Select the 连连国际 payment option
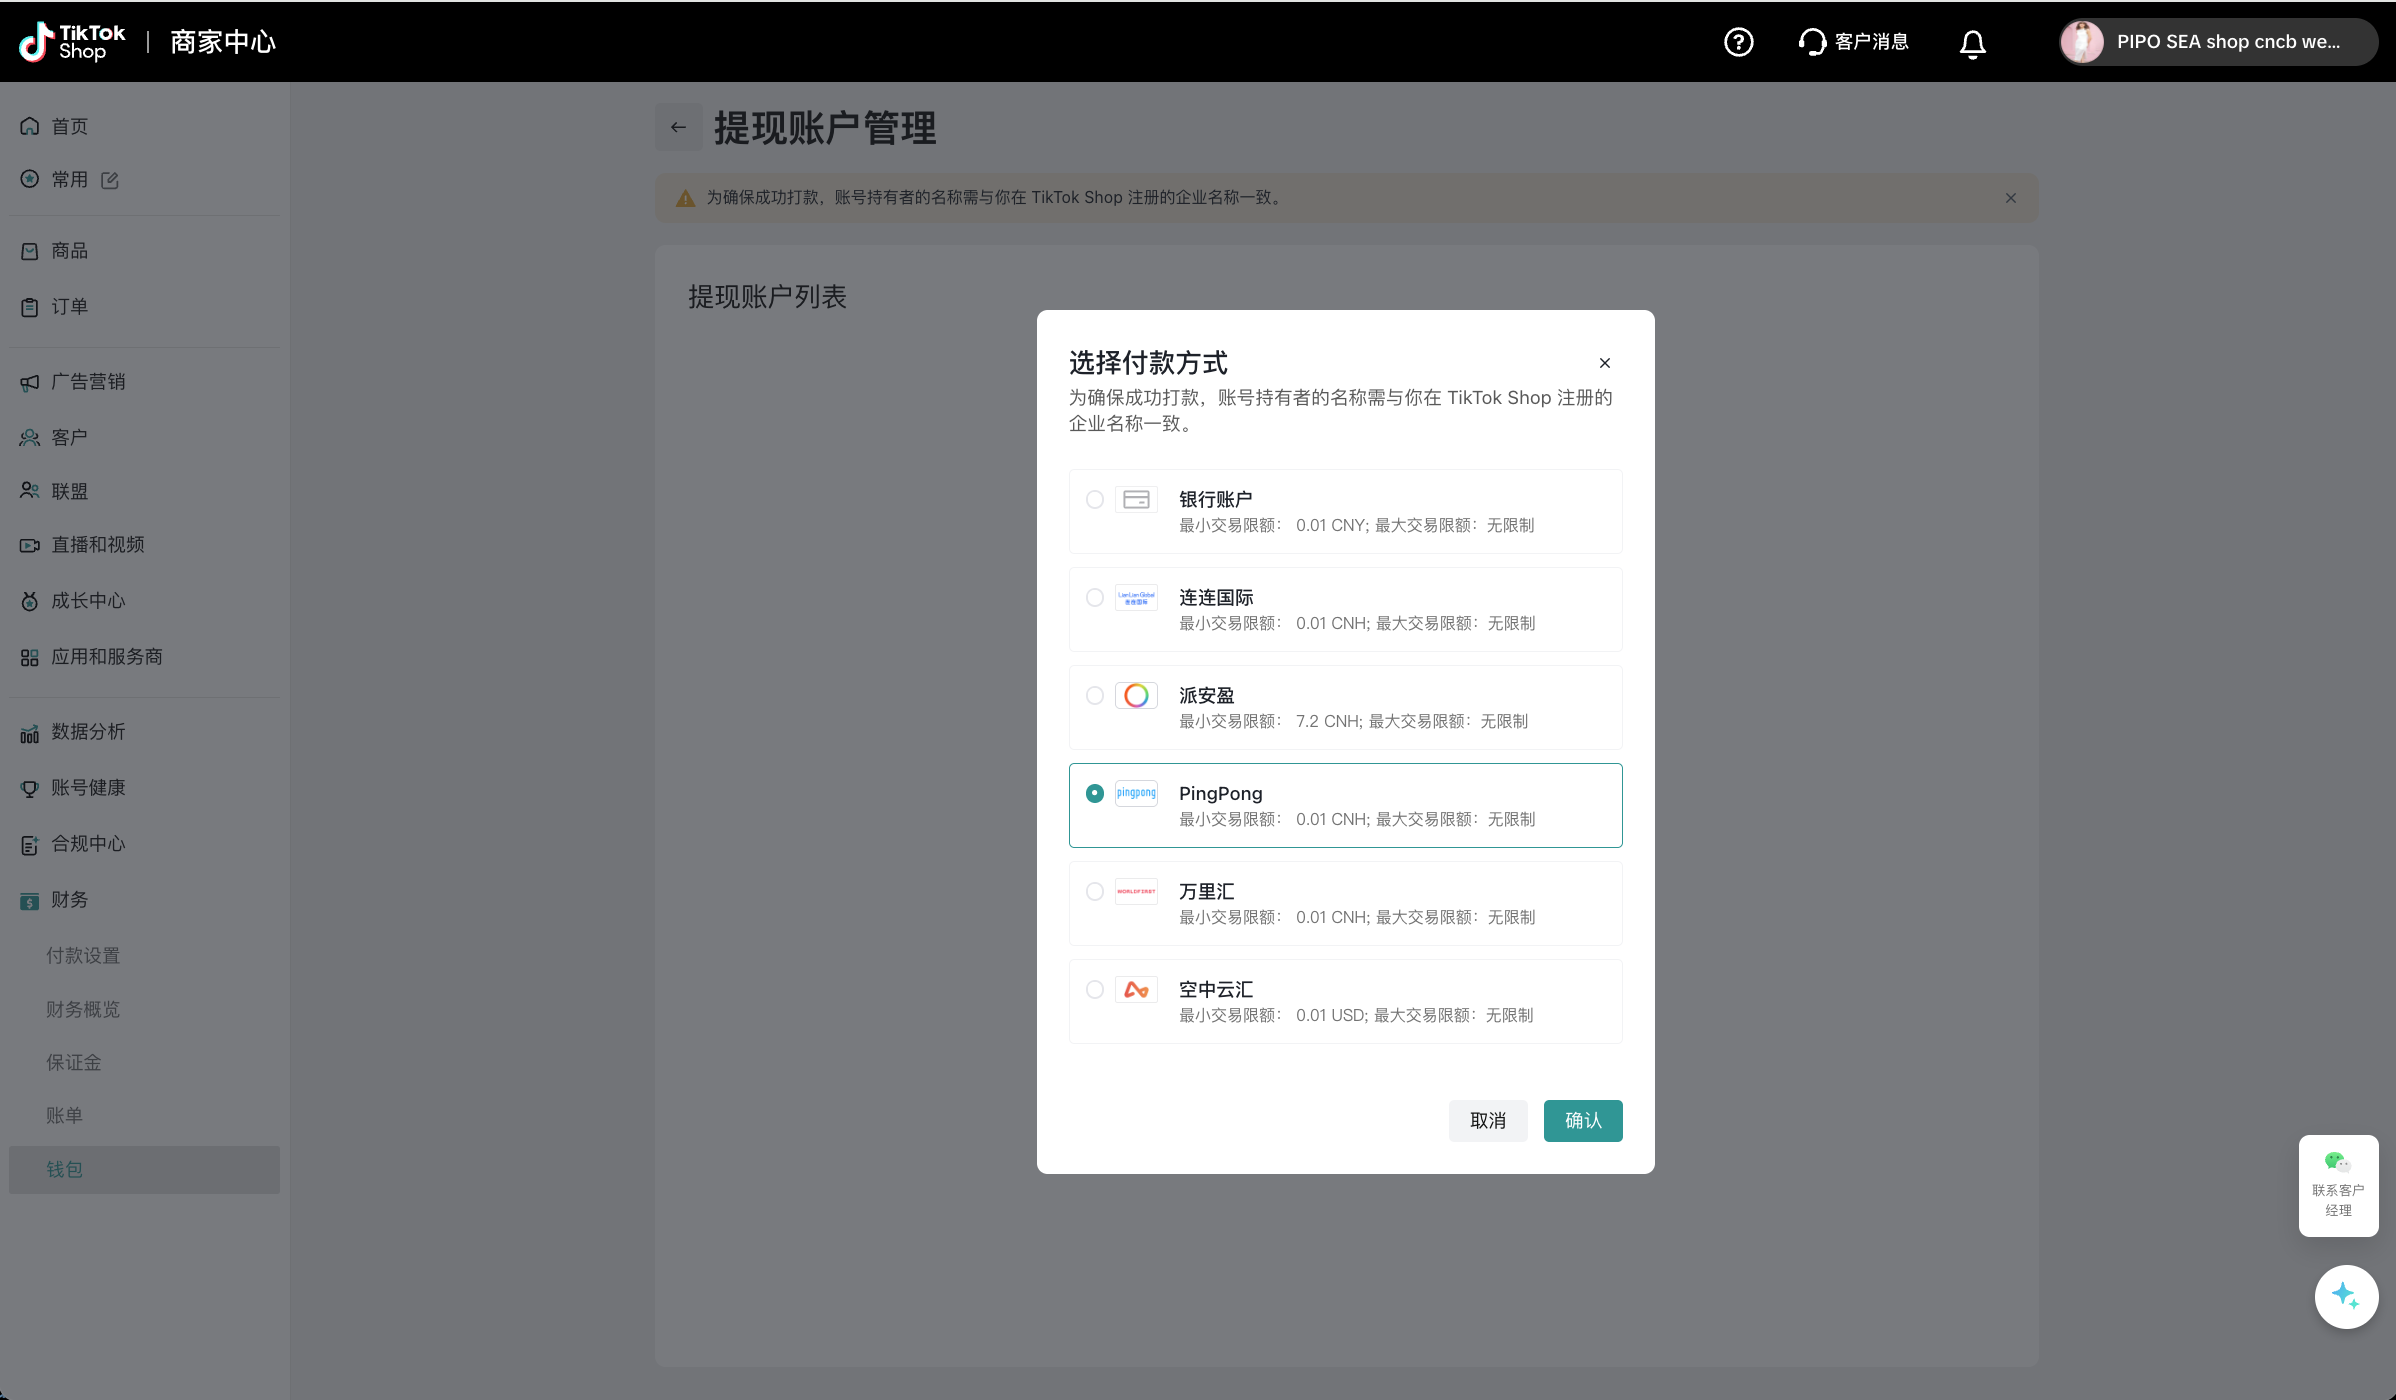2396x1400 pixels. pyautogui.click(x=1095, y=597)
